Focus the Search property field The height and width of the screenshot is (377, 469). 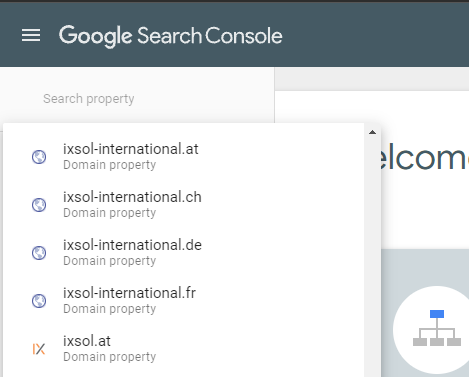point(137,99)
